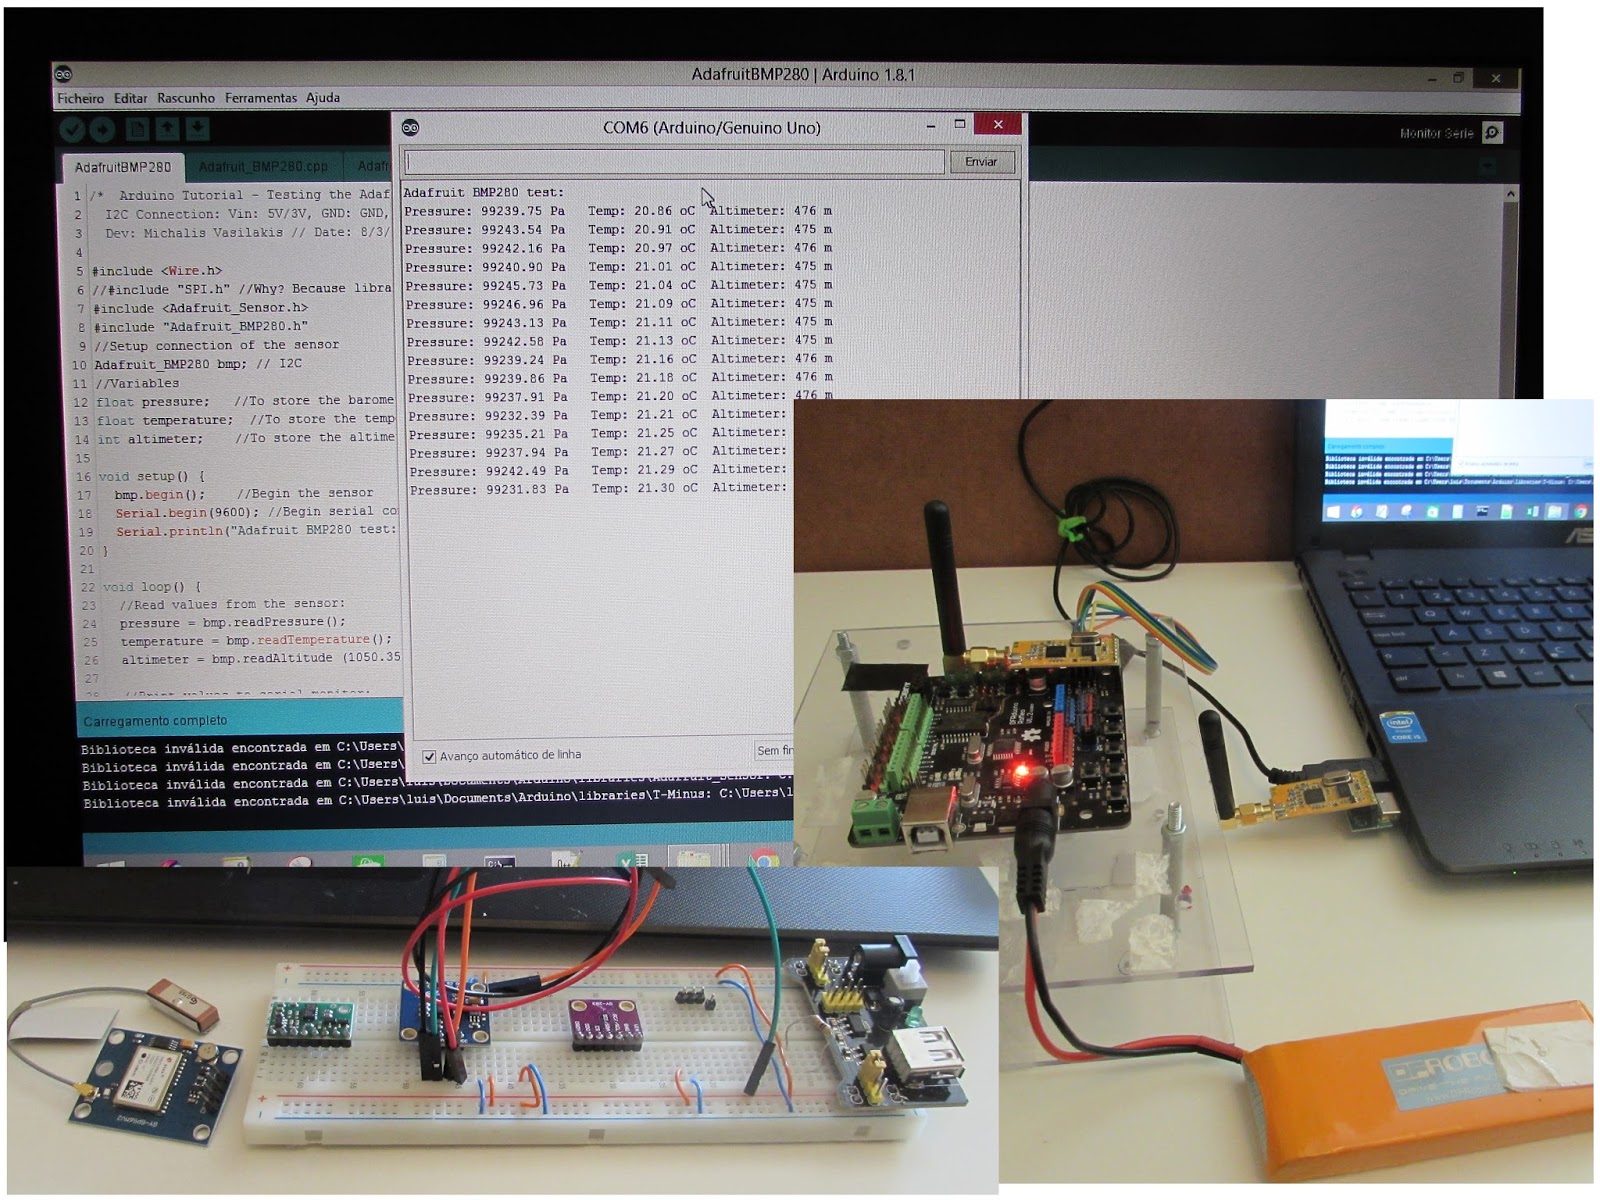This screenshot has height=1200, width=1600.
Task: Click the '//Variables' comment line
Action: (x=137, y=383)
